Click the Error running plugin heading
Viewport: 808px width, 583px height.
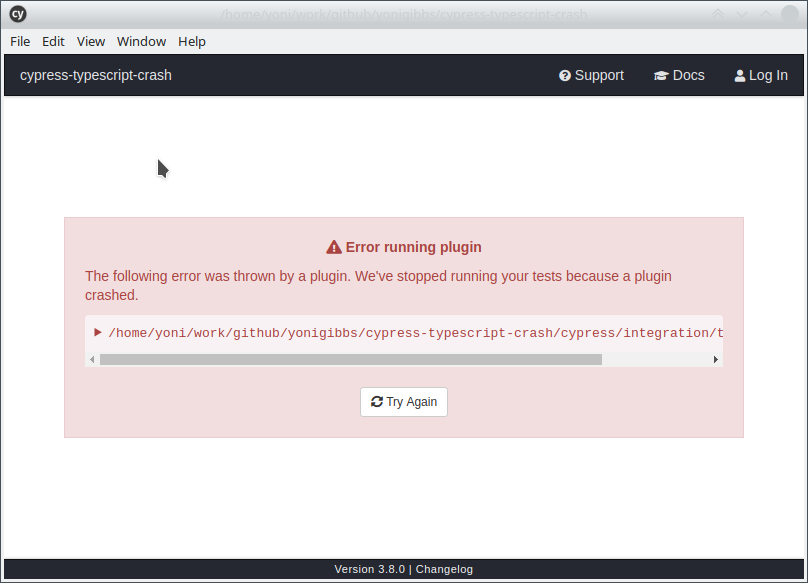(404, 247)
